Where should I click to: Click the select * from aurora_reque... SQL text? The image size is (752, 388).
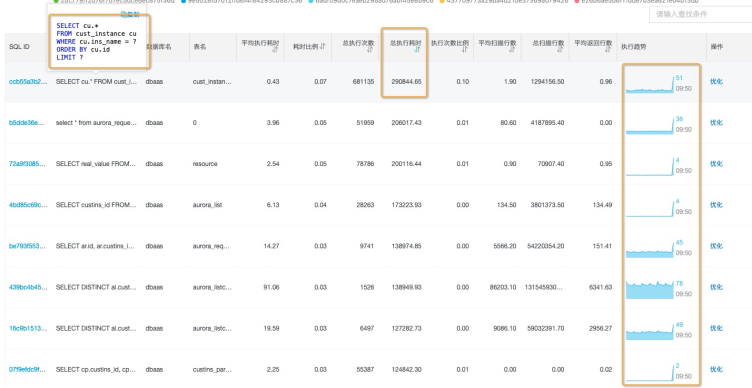click(96, 123)
